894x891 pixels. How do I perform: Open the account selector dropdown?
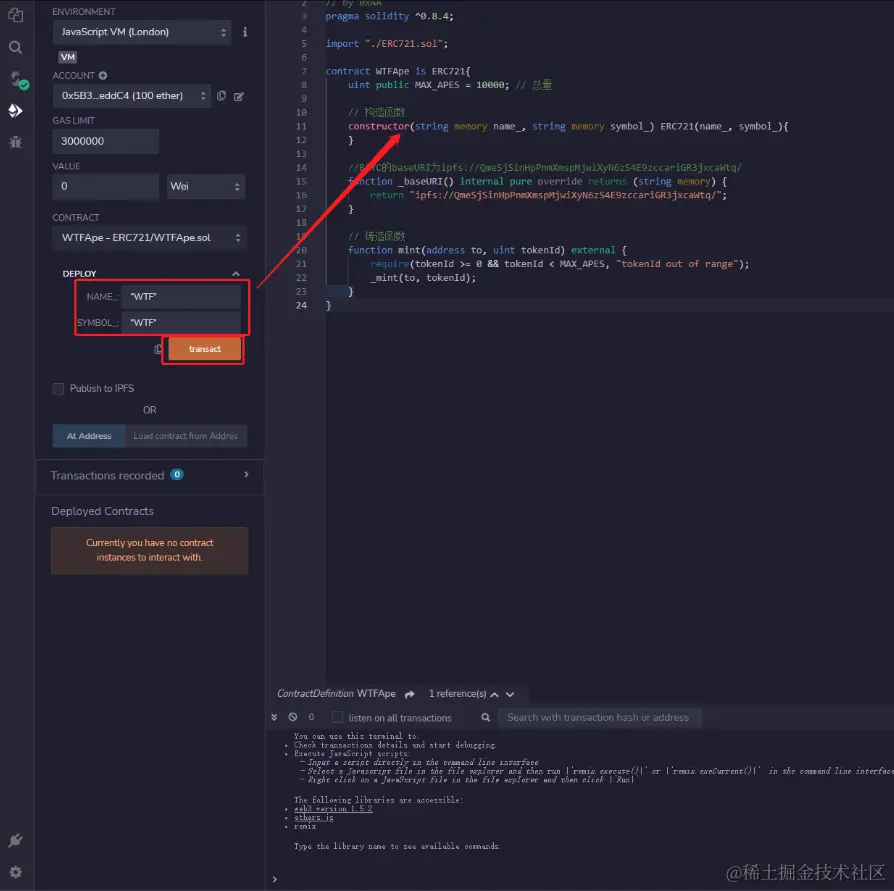[132, 96]
